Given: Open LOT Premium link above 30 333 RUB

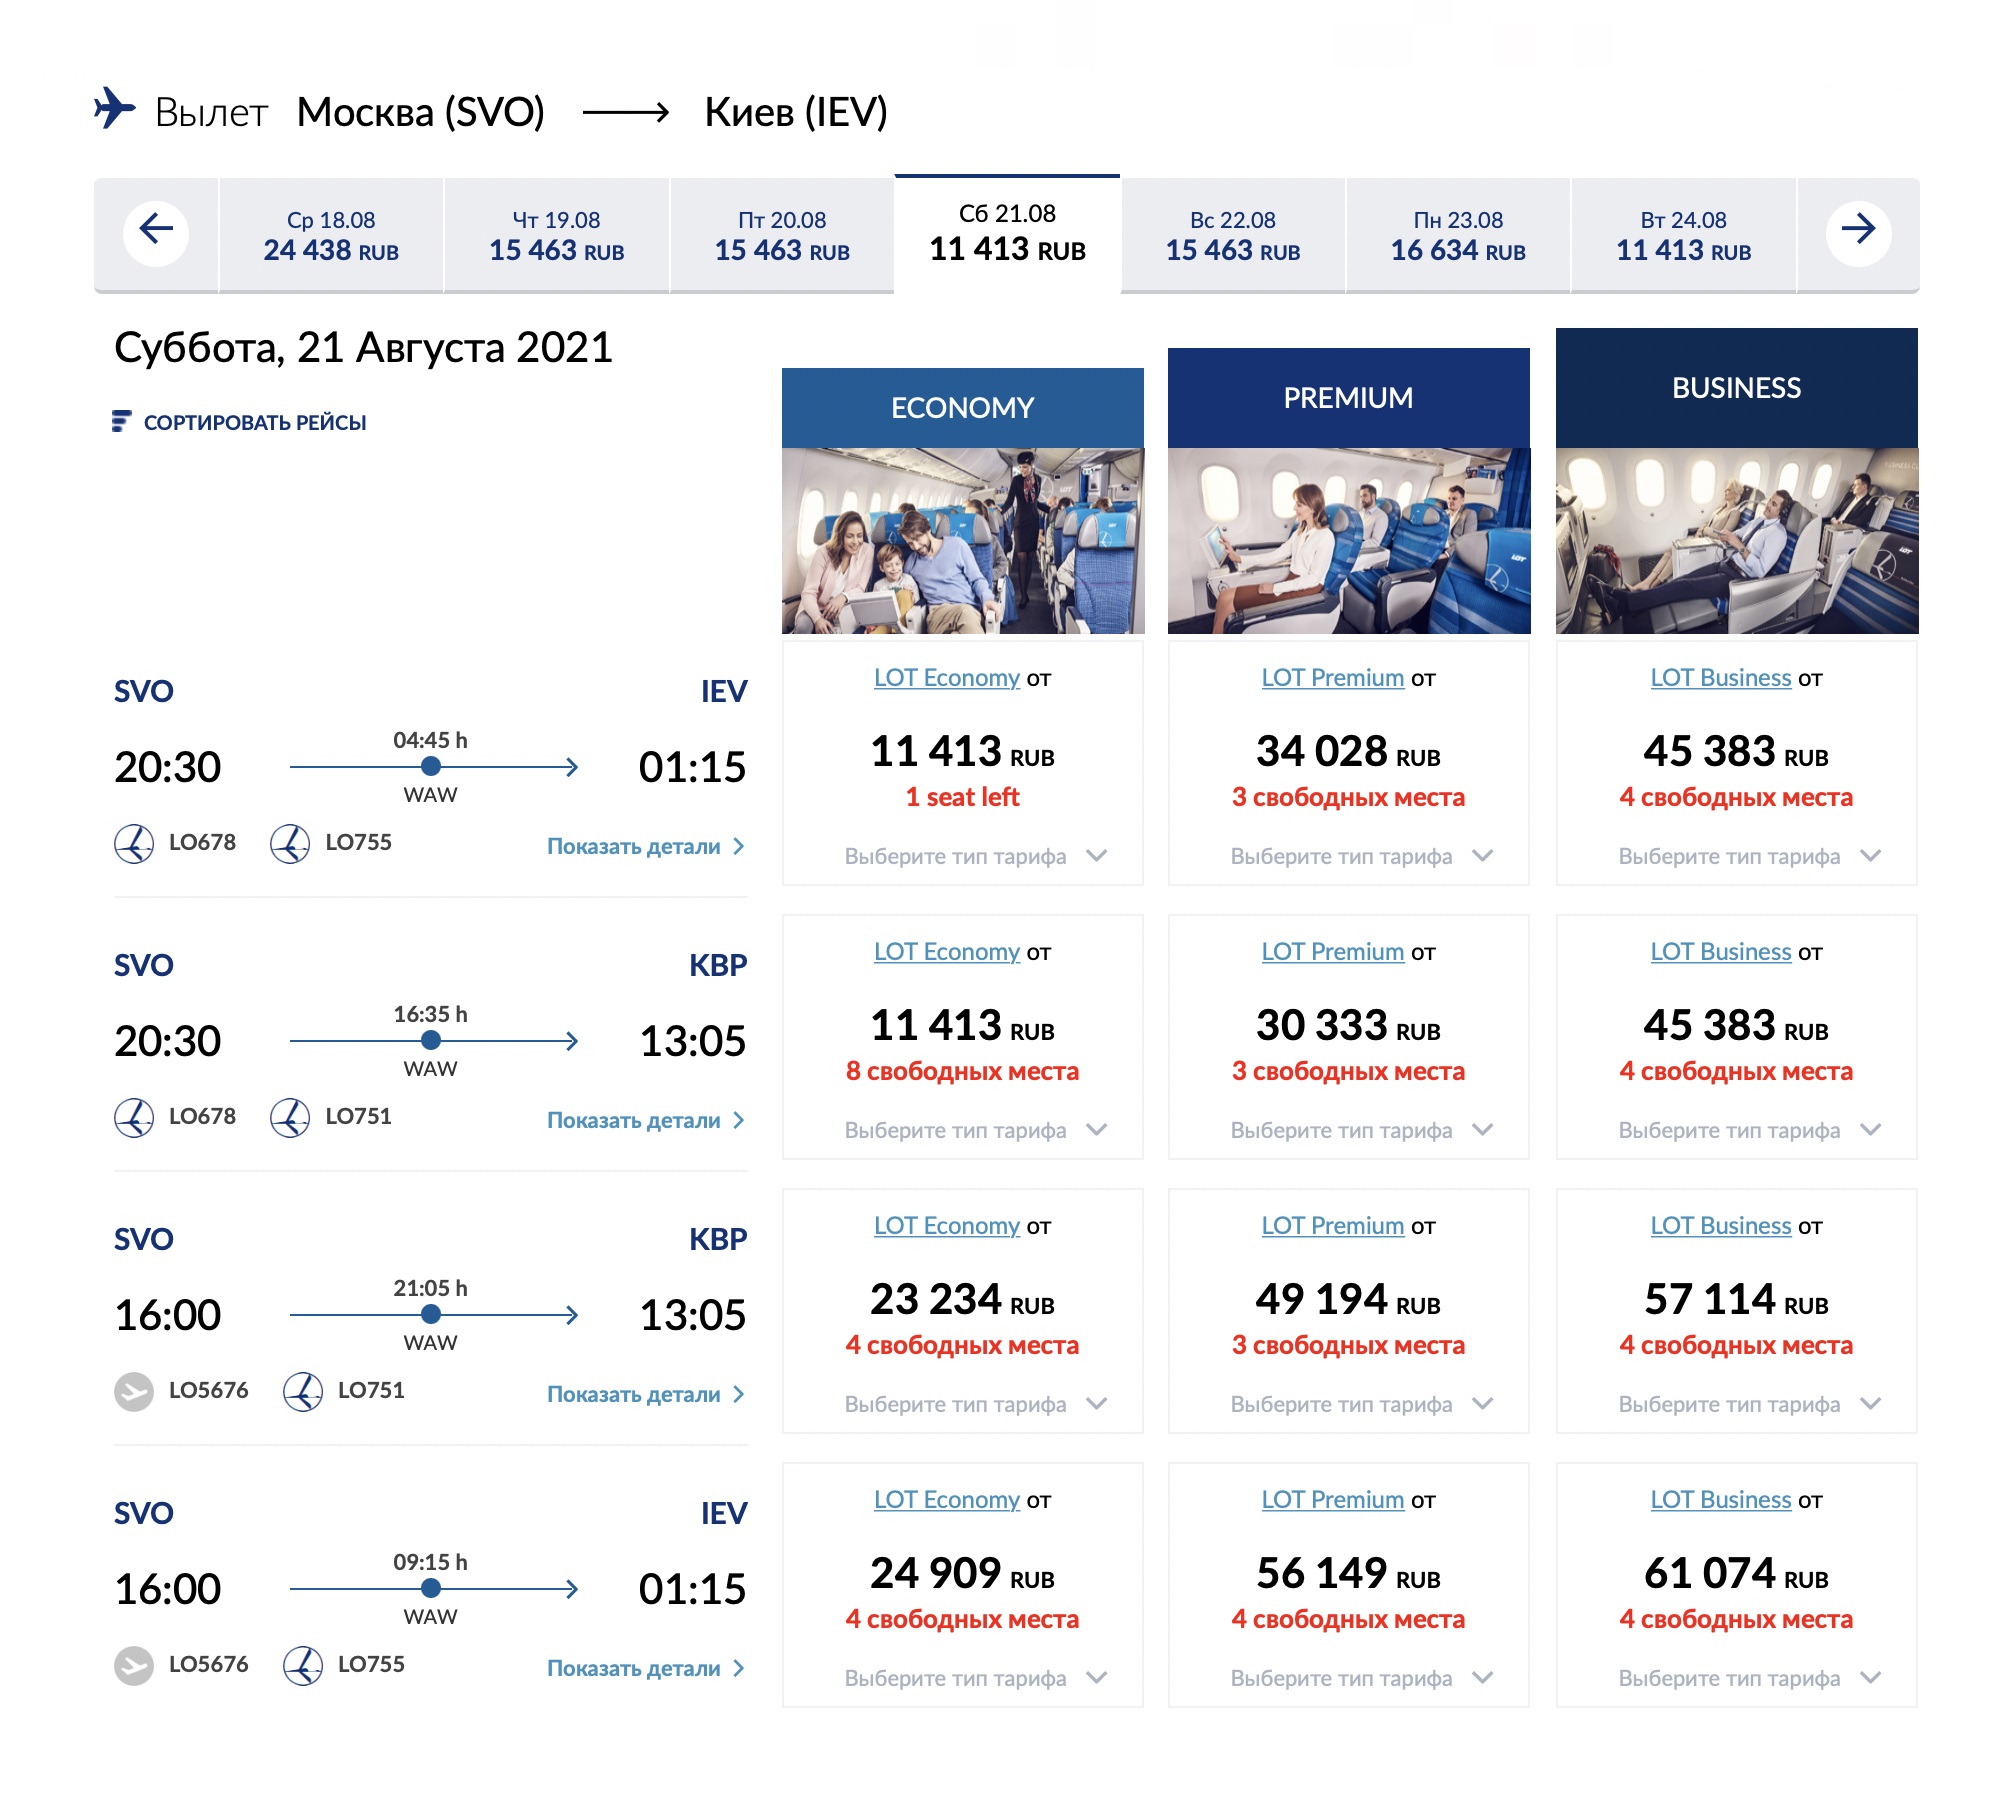Looking at the screenshot, I should tap(1332, 952).
